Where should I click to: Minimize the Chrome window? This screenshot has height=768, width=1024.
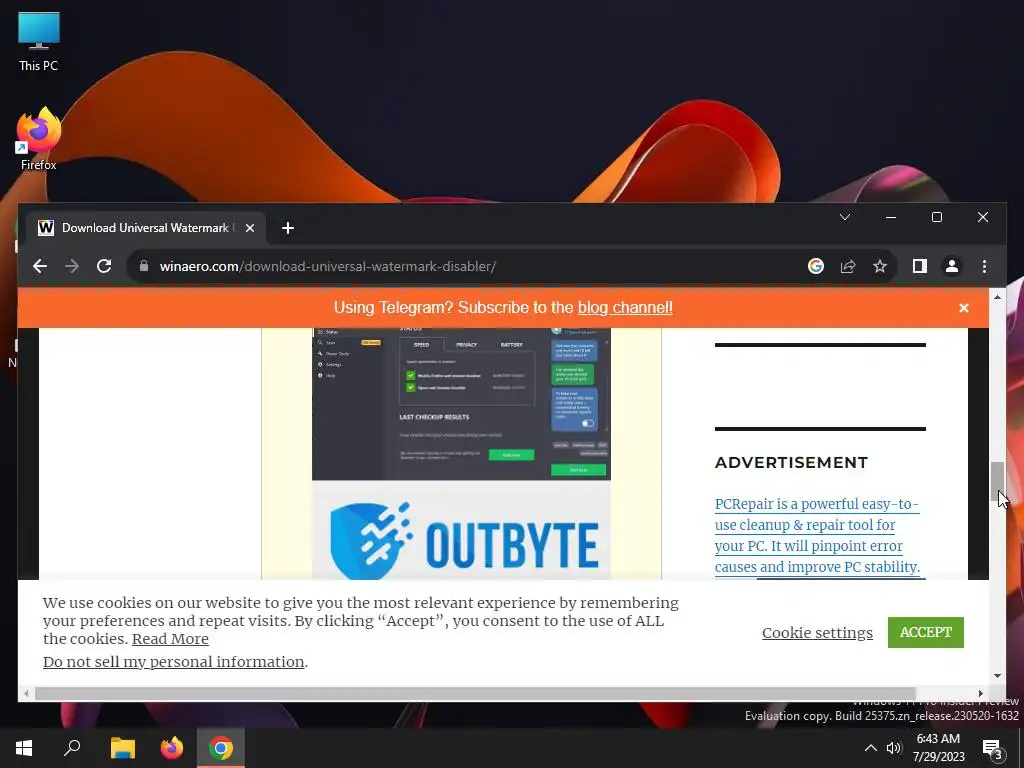[x=891, y=217]
